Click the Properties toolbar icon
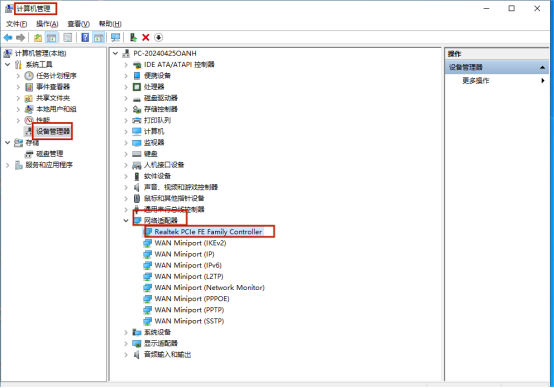 click(x=67, y=37)
